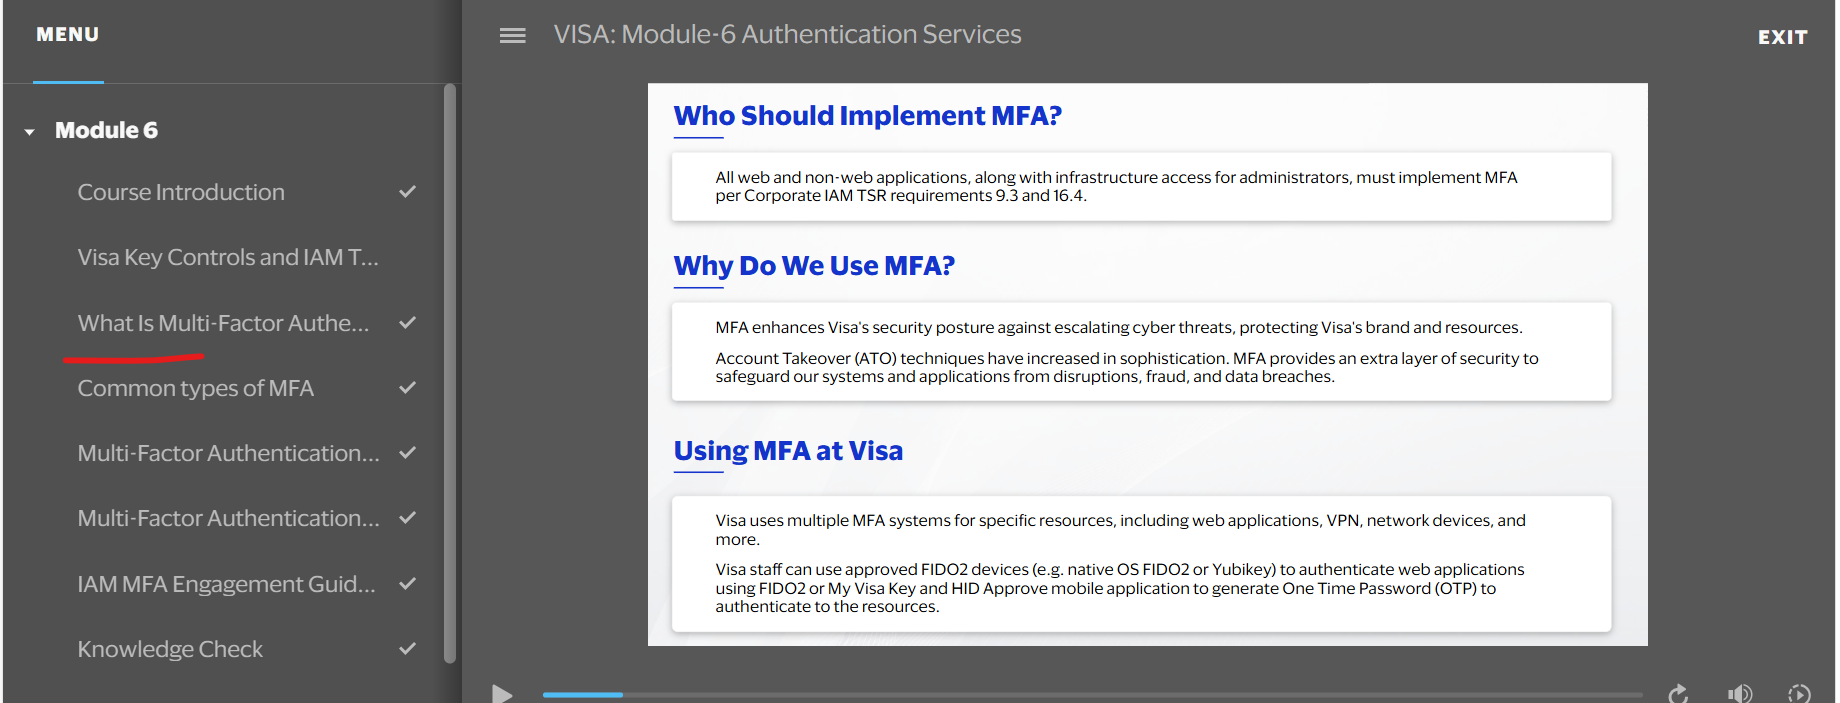Open the Knowledge Check item
Viewport: 1840px width, 703px height.
[170, 649]
